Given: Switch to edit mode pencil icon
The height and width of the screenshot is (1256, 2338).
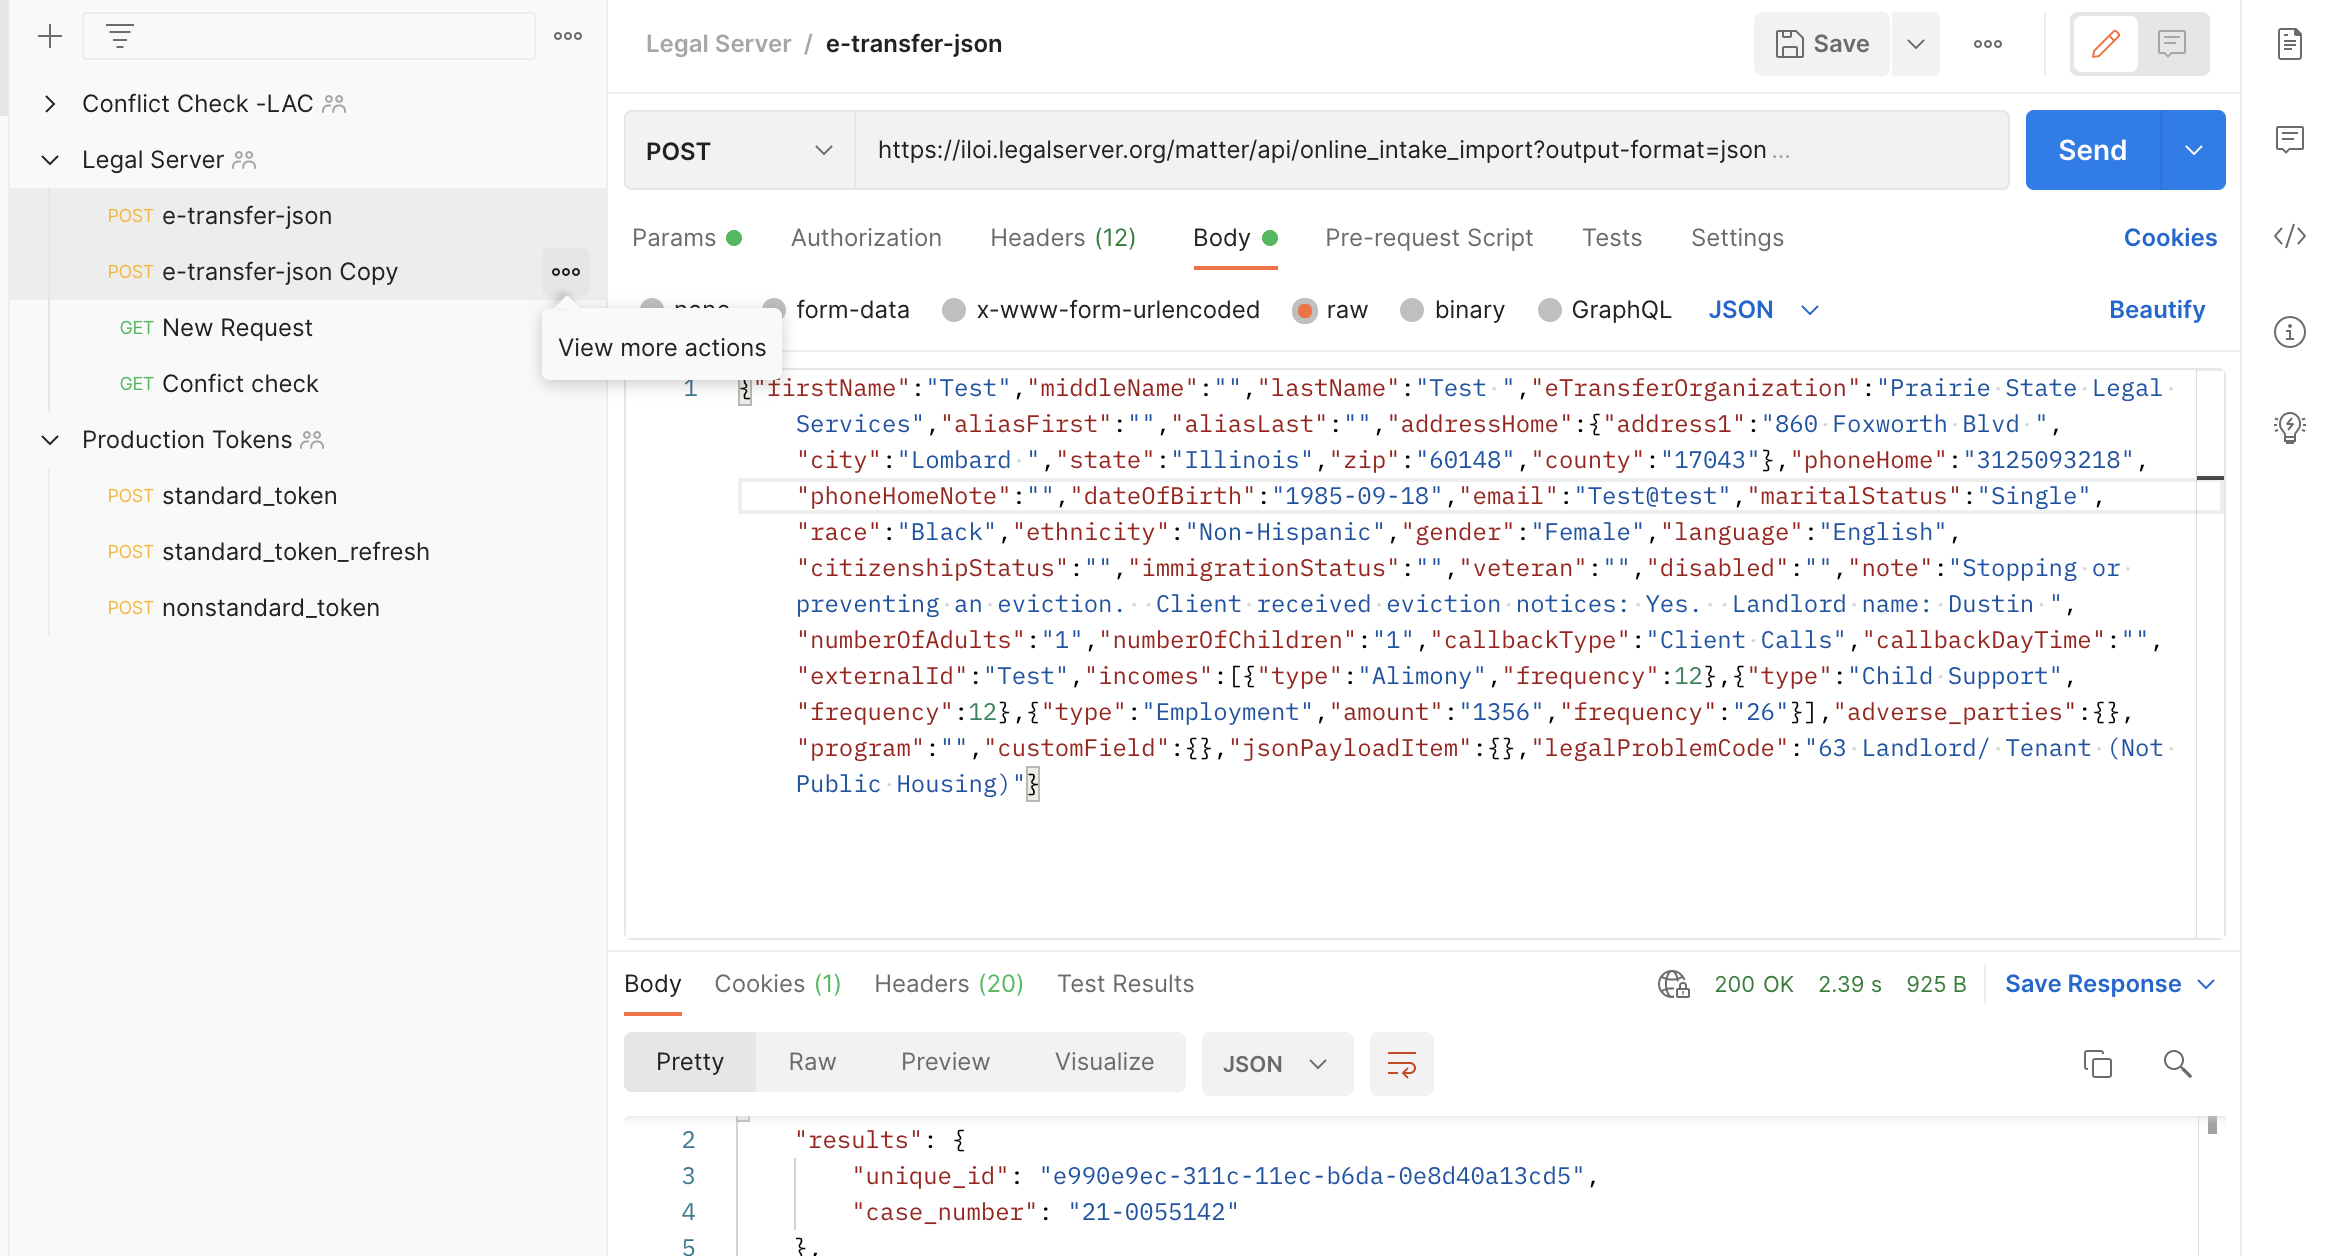Looking at the screenshot, I should 2106,44.
